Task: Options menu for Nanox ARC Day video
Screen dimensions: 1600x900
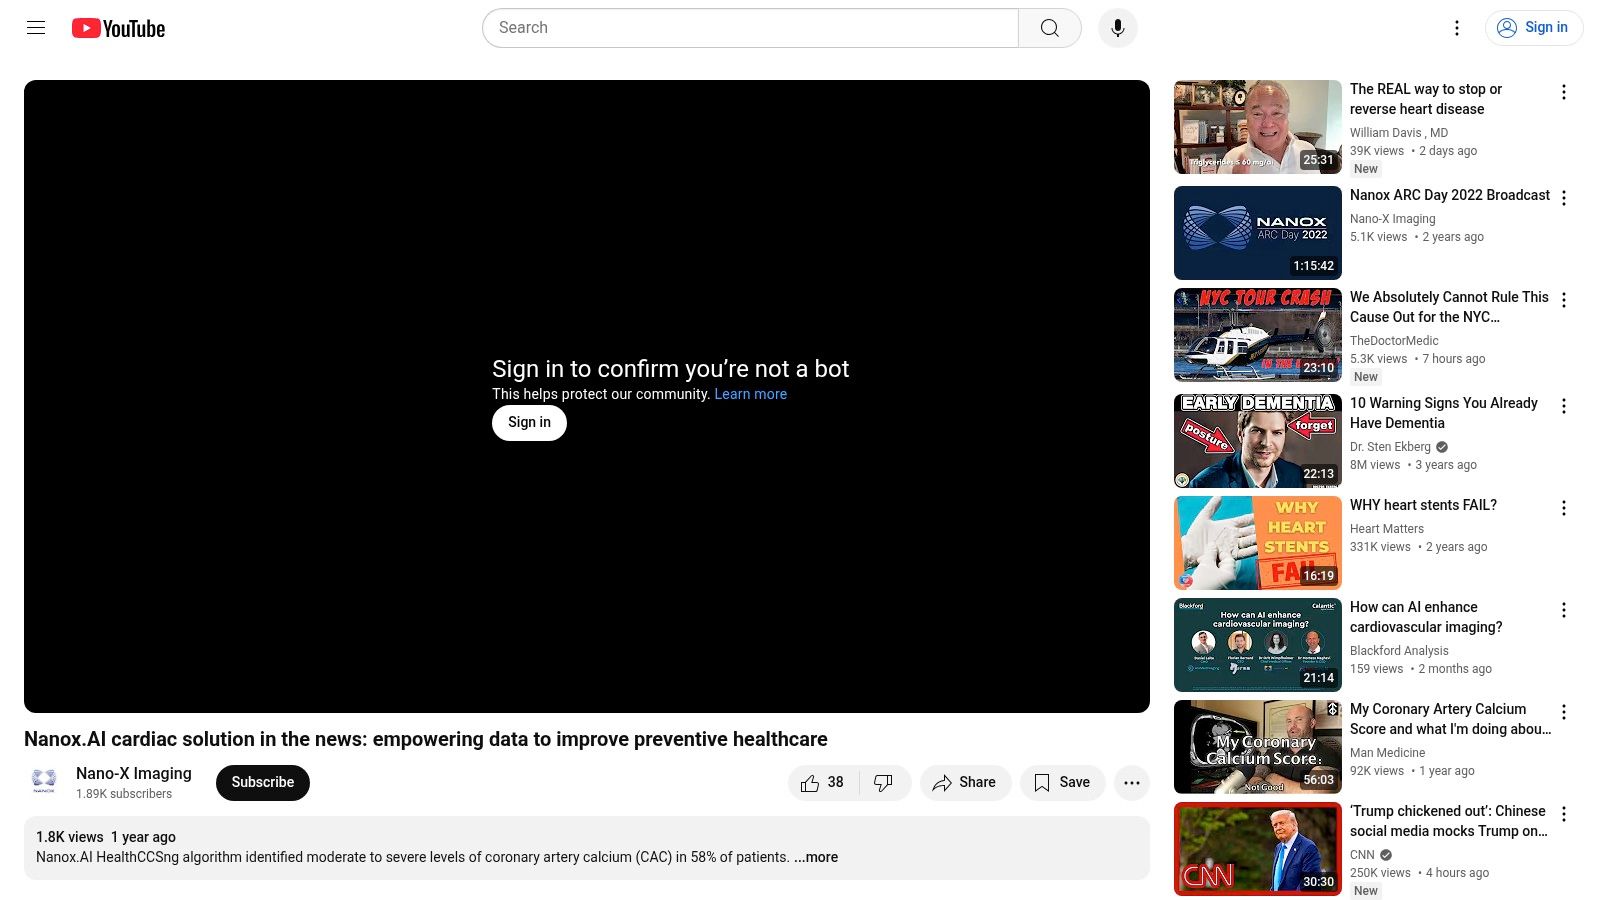Action: (1564, 198)
